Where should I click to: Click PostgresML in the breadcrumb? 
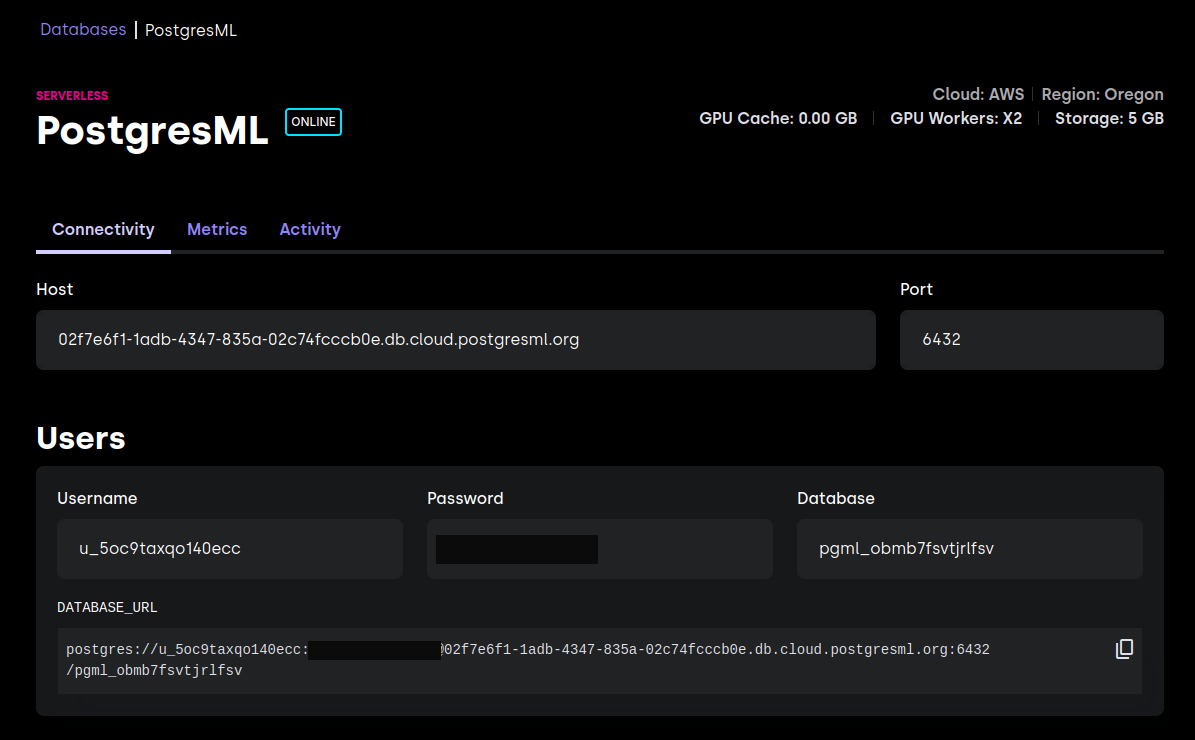[191, 30]
